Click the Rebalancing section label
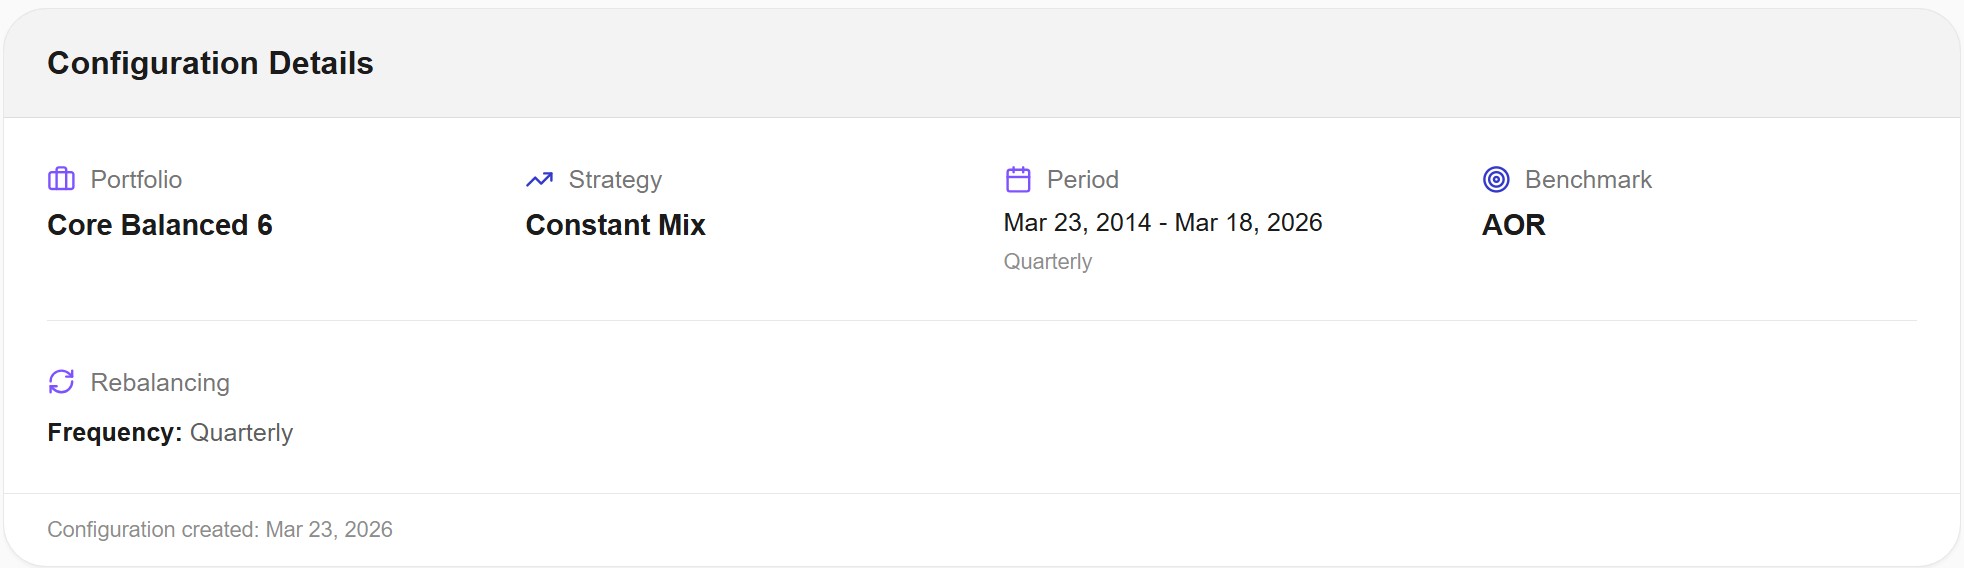Screen dimensions: 1964x568 [x=160, y=383]
